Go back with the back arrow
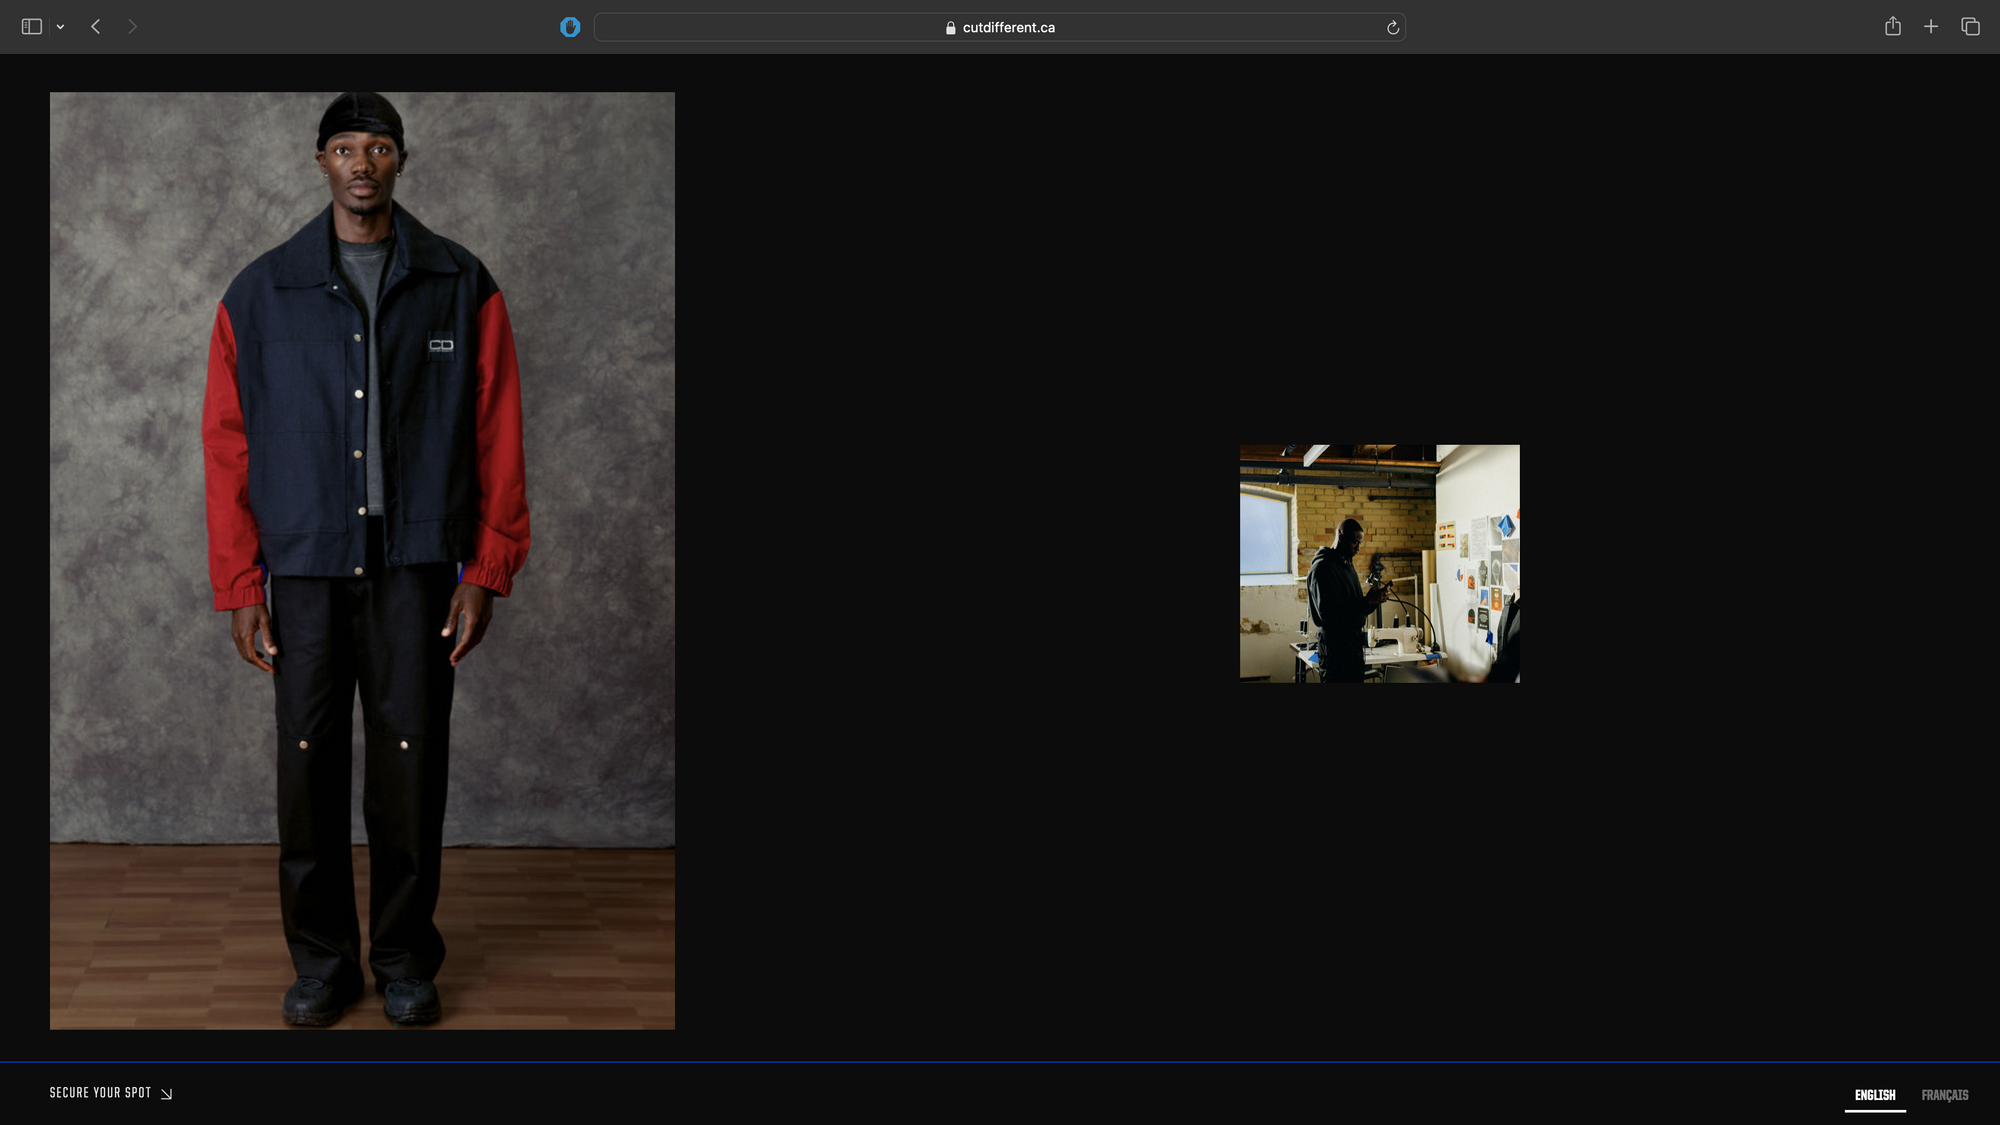The height and width of the screenshot is (1125, 2000). [96, 27]
